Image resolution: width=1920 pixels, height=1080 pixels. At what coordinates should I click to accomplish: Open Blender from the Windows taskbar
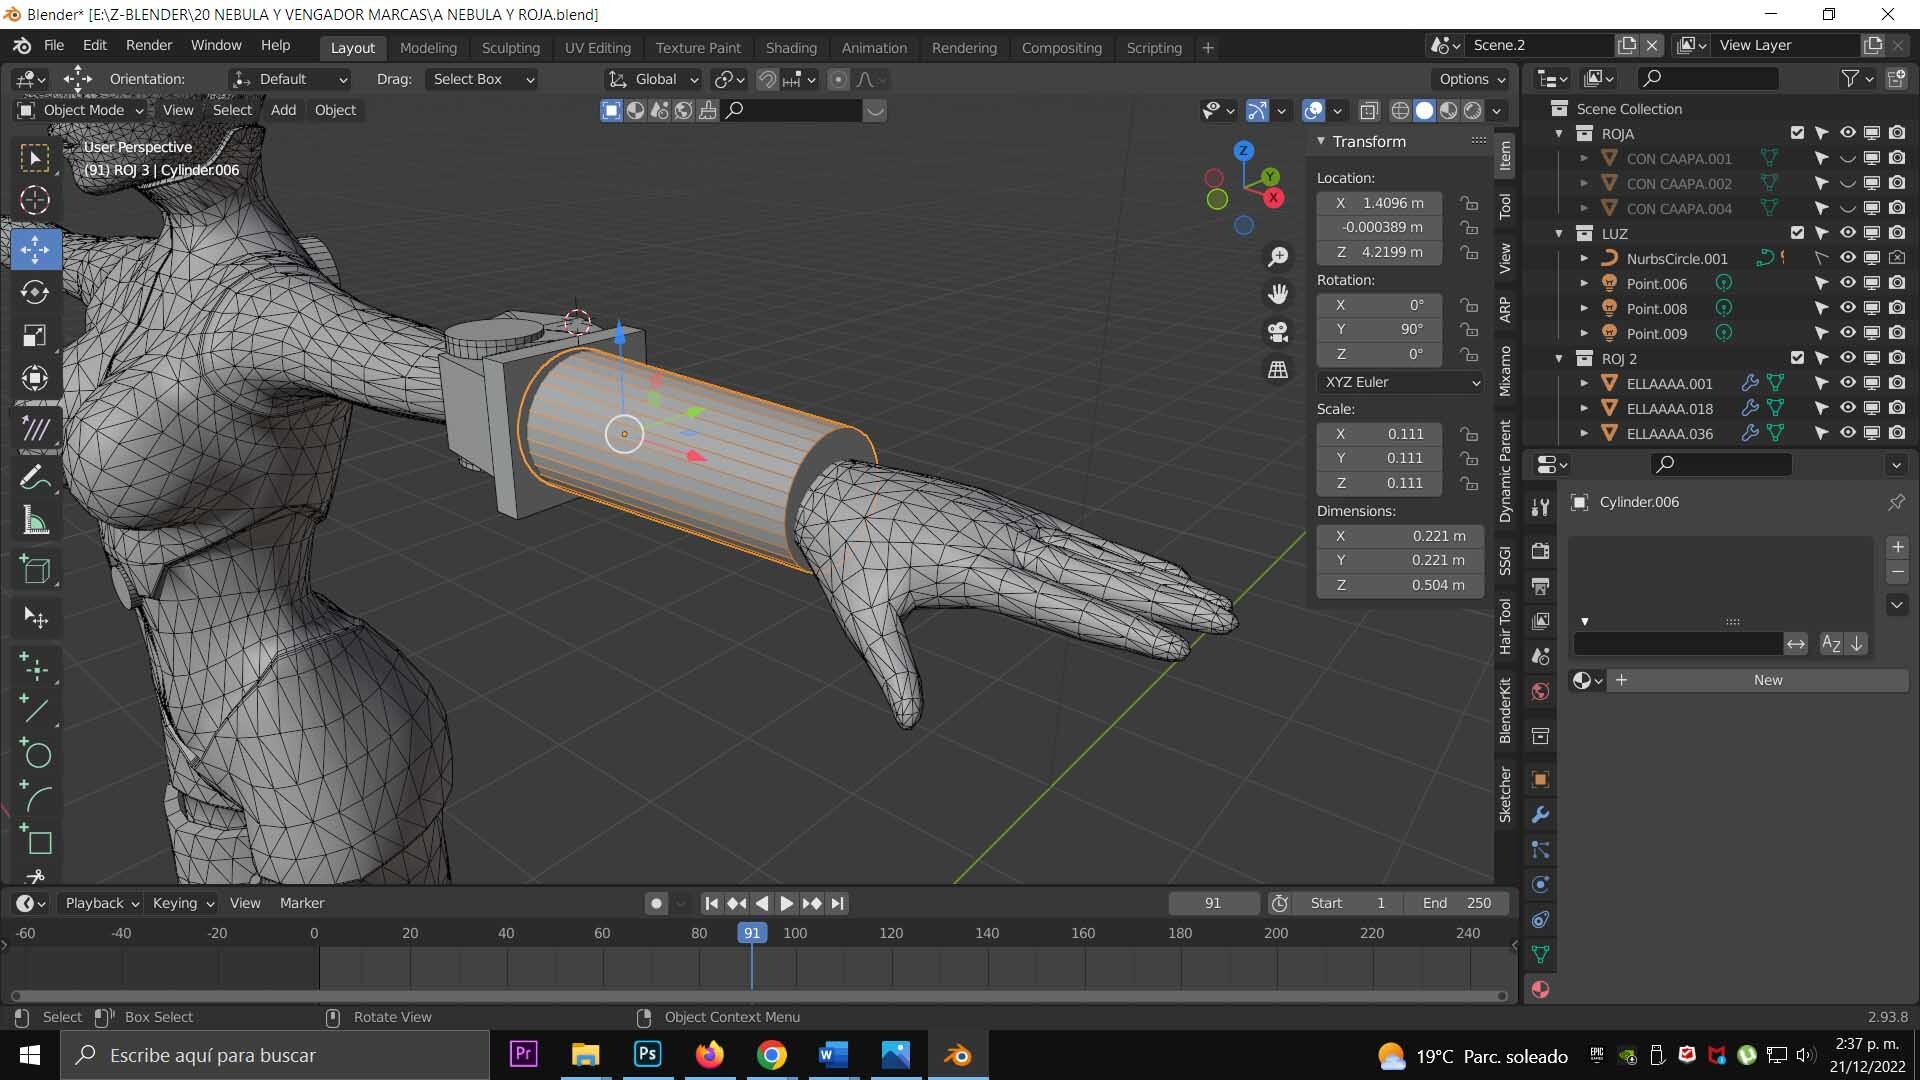point(957,1055)
